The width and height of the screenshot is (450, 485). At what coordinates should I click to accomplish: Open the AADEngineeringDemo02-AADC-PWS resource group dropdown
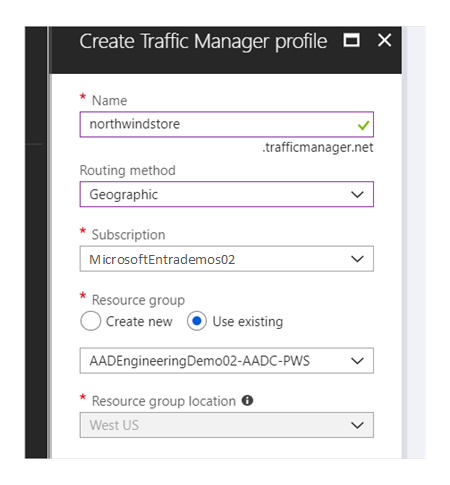pos(226,361)
